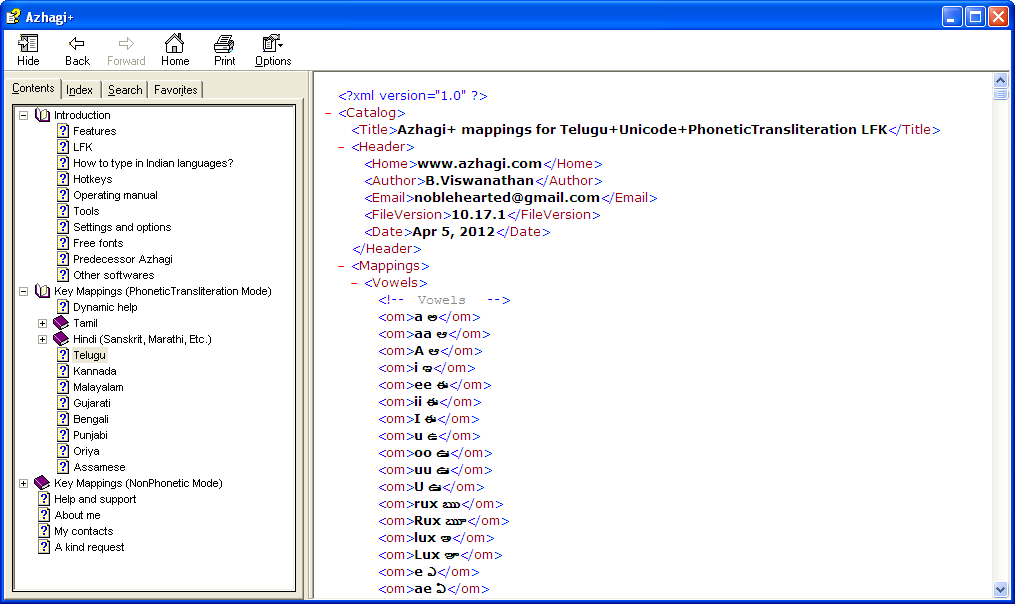Screen dimensions: 1015x604
Task: Collapse the Catalog XML element
Action: (328, 113)
